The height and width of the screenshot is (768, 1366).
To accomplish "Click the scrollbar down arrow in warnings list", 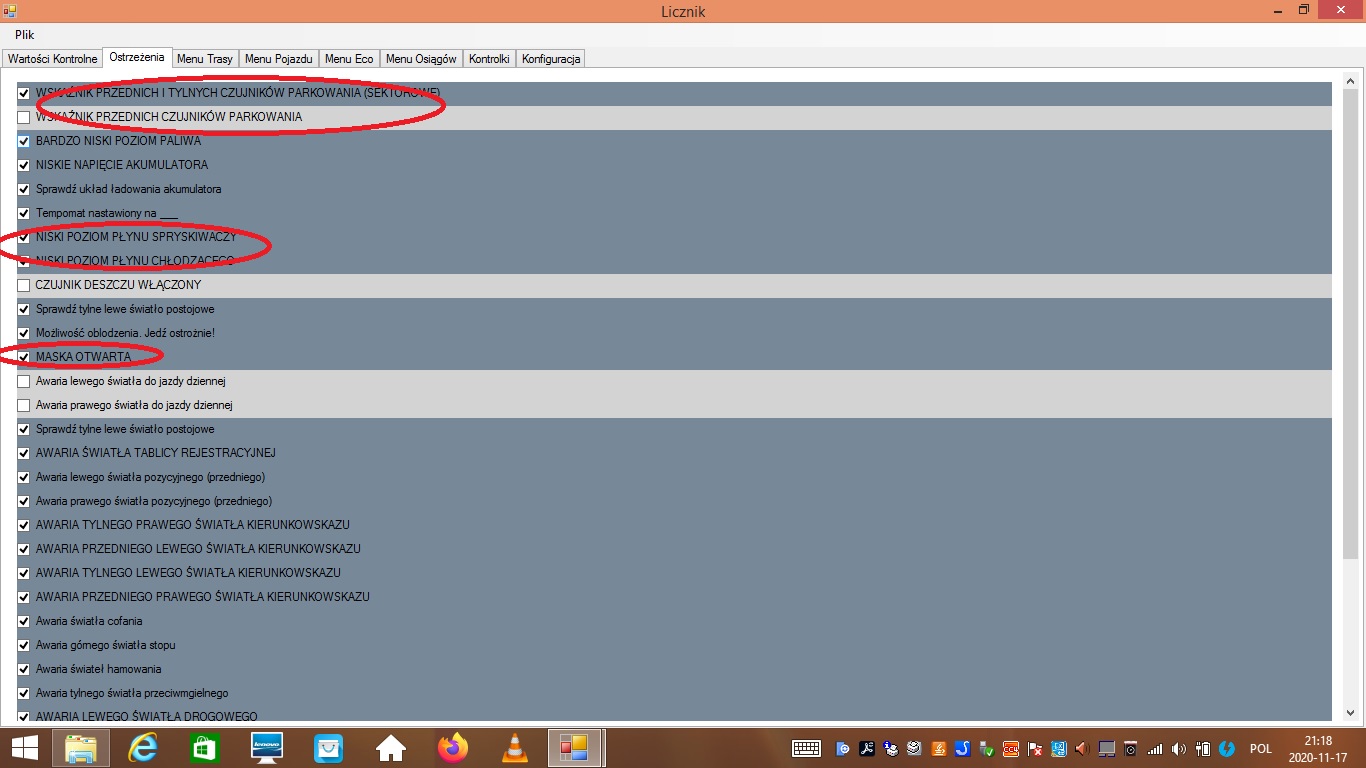I will (x=1350, y=713).
